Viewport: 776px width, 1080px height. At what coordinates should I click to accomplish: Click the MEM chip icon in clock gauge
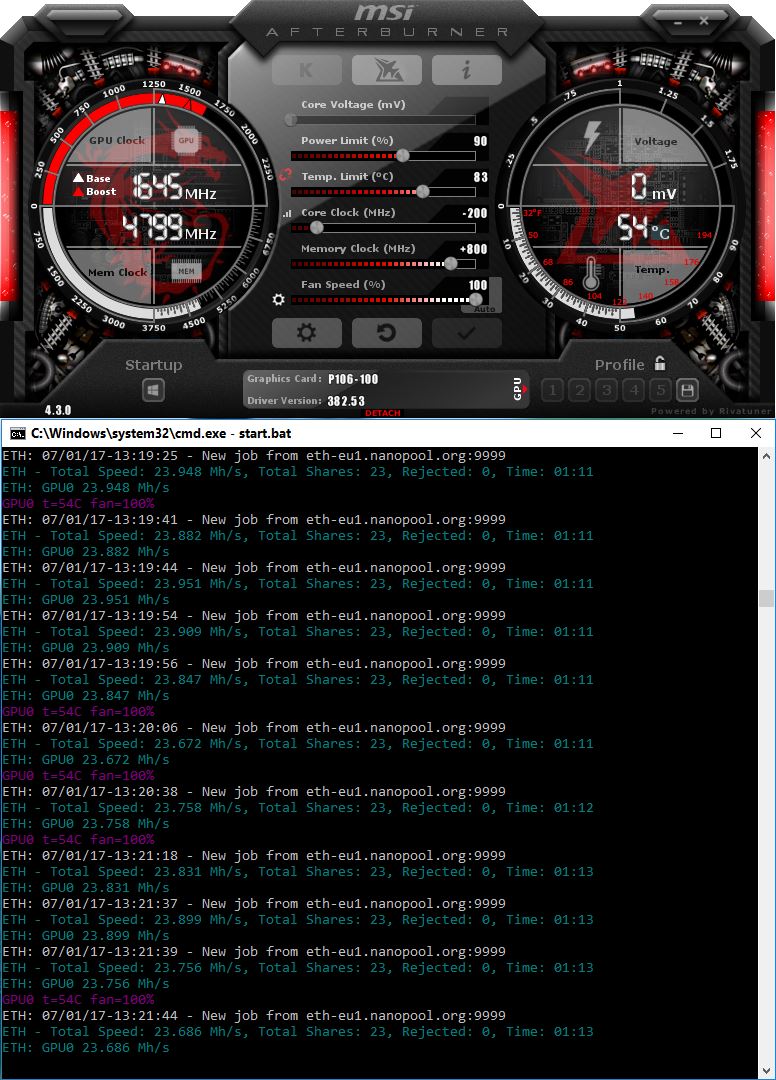pos(186,271)
